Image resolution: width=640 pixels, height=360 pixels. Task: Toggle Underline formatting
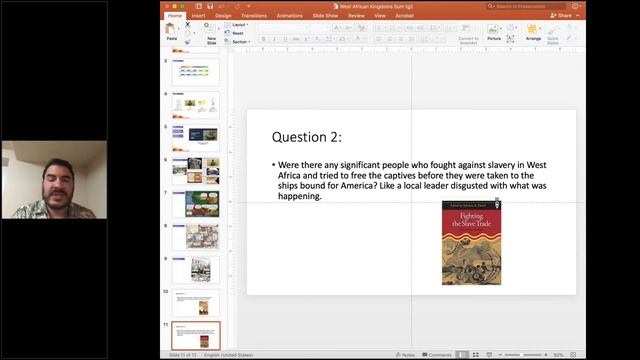pyautogui.click(x=285, y=39)
